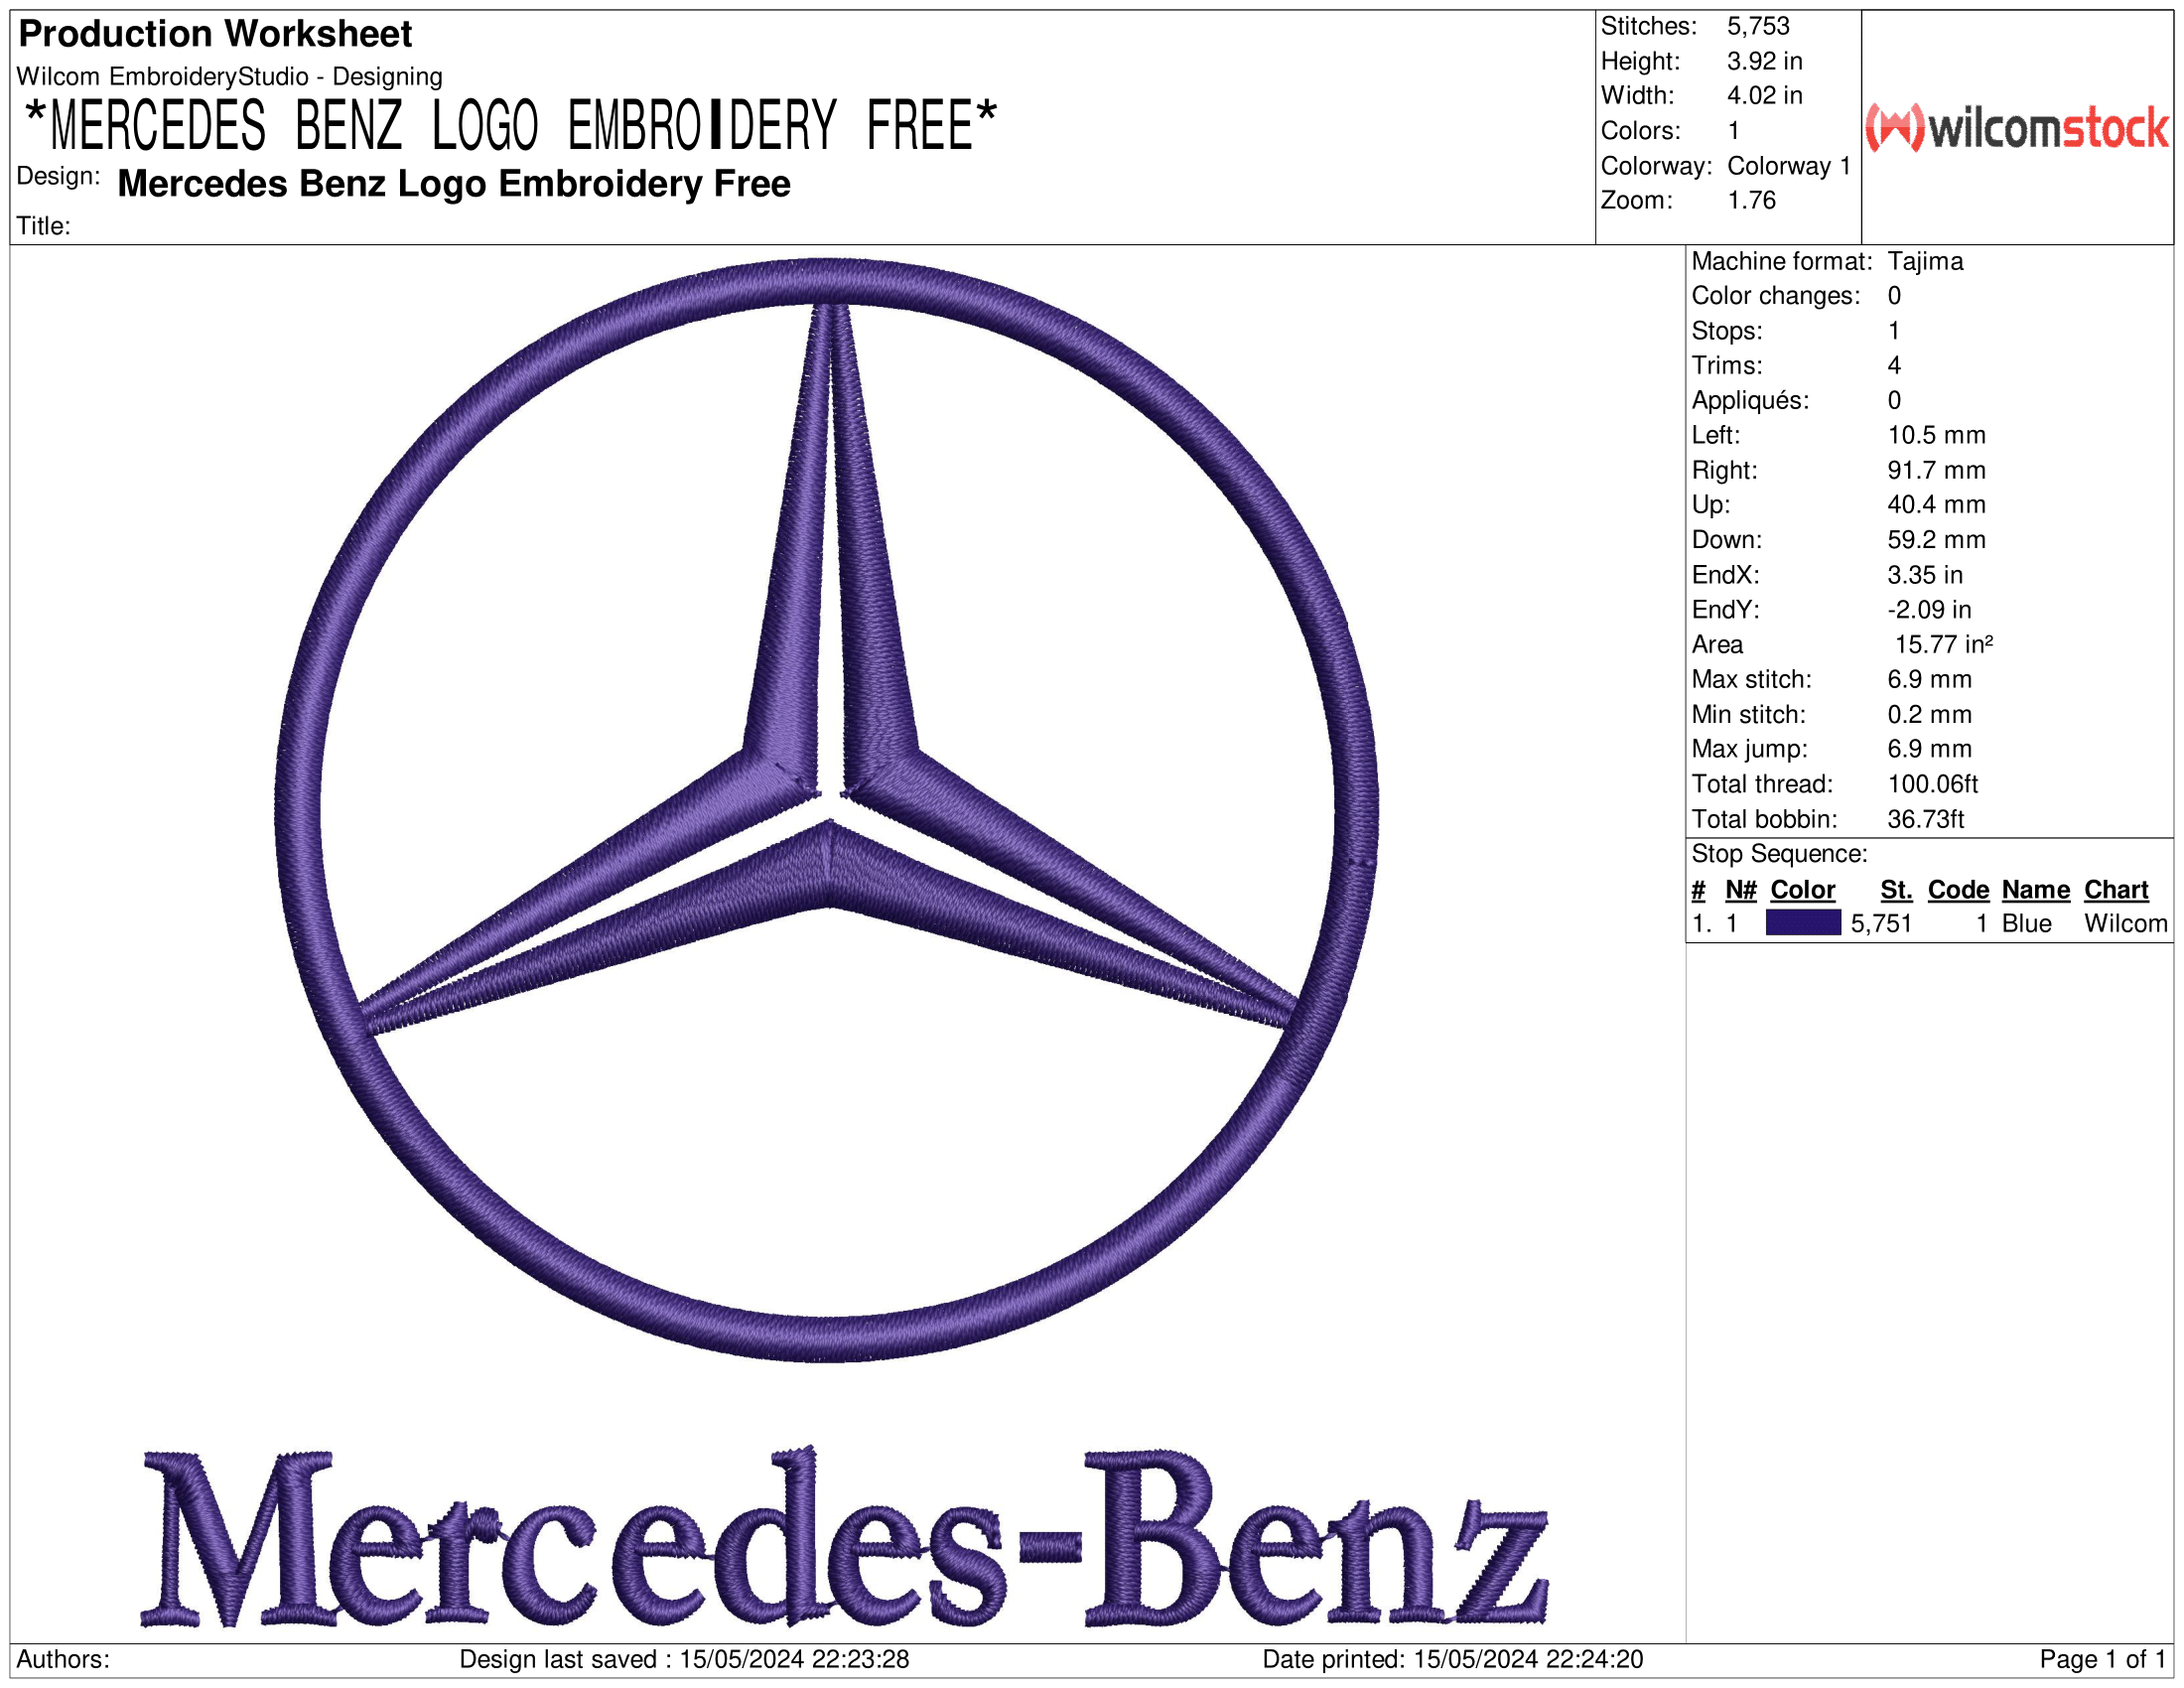The height and width of the screenshot is (1688, 2184).
Task: Click the Area value 15.77 in²
Action: pos(1943,645)
